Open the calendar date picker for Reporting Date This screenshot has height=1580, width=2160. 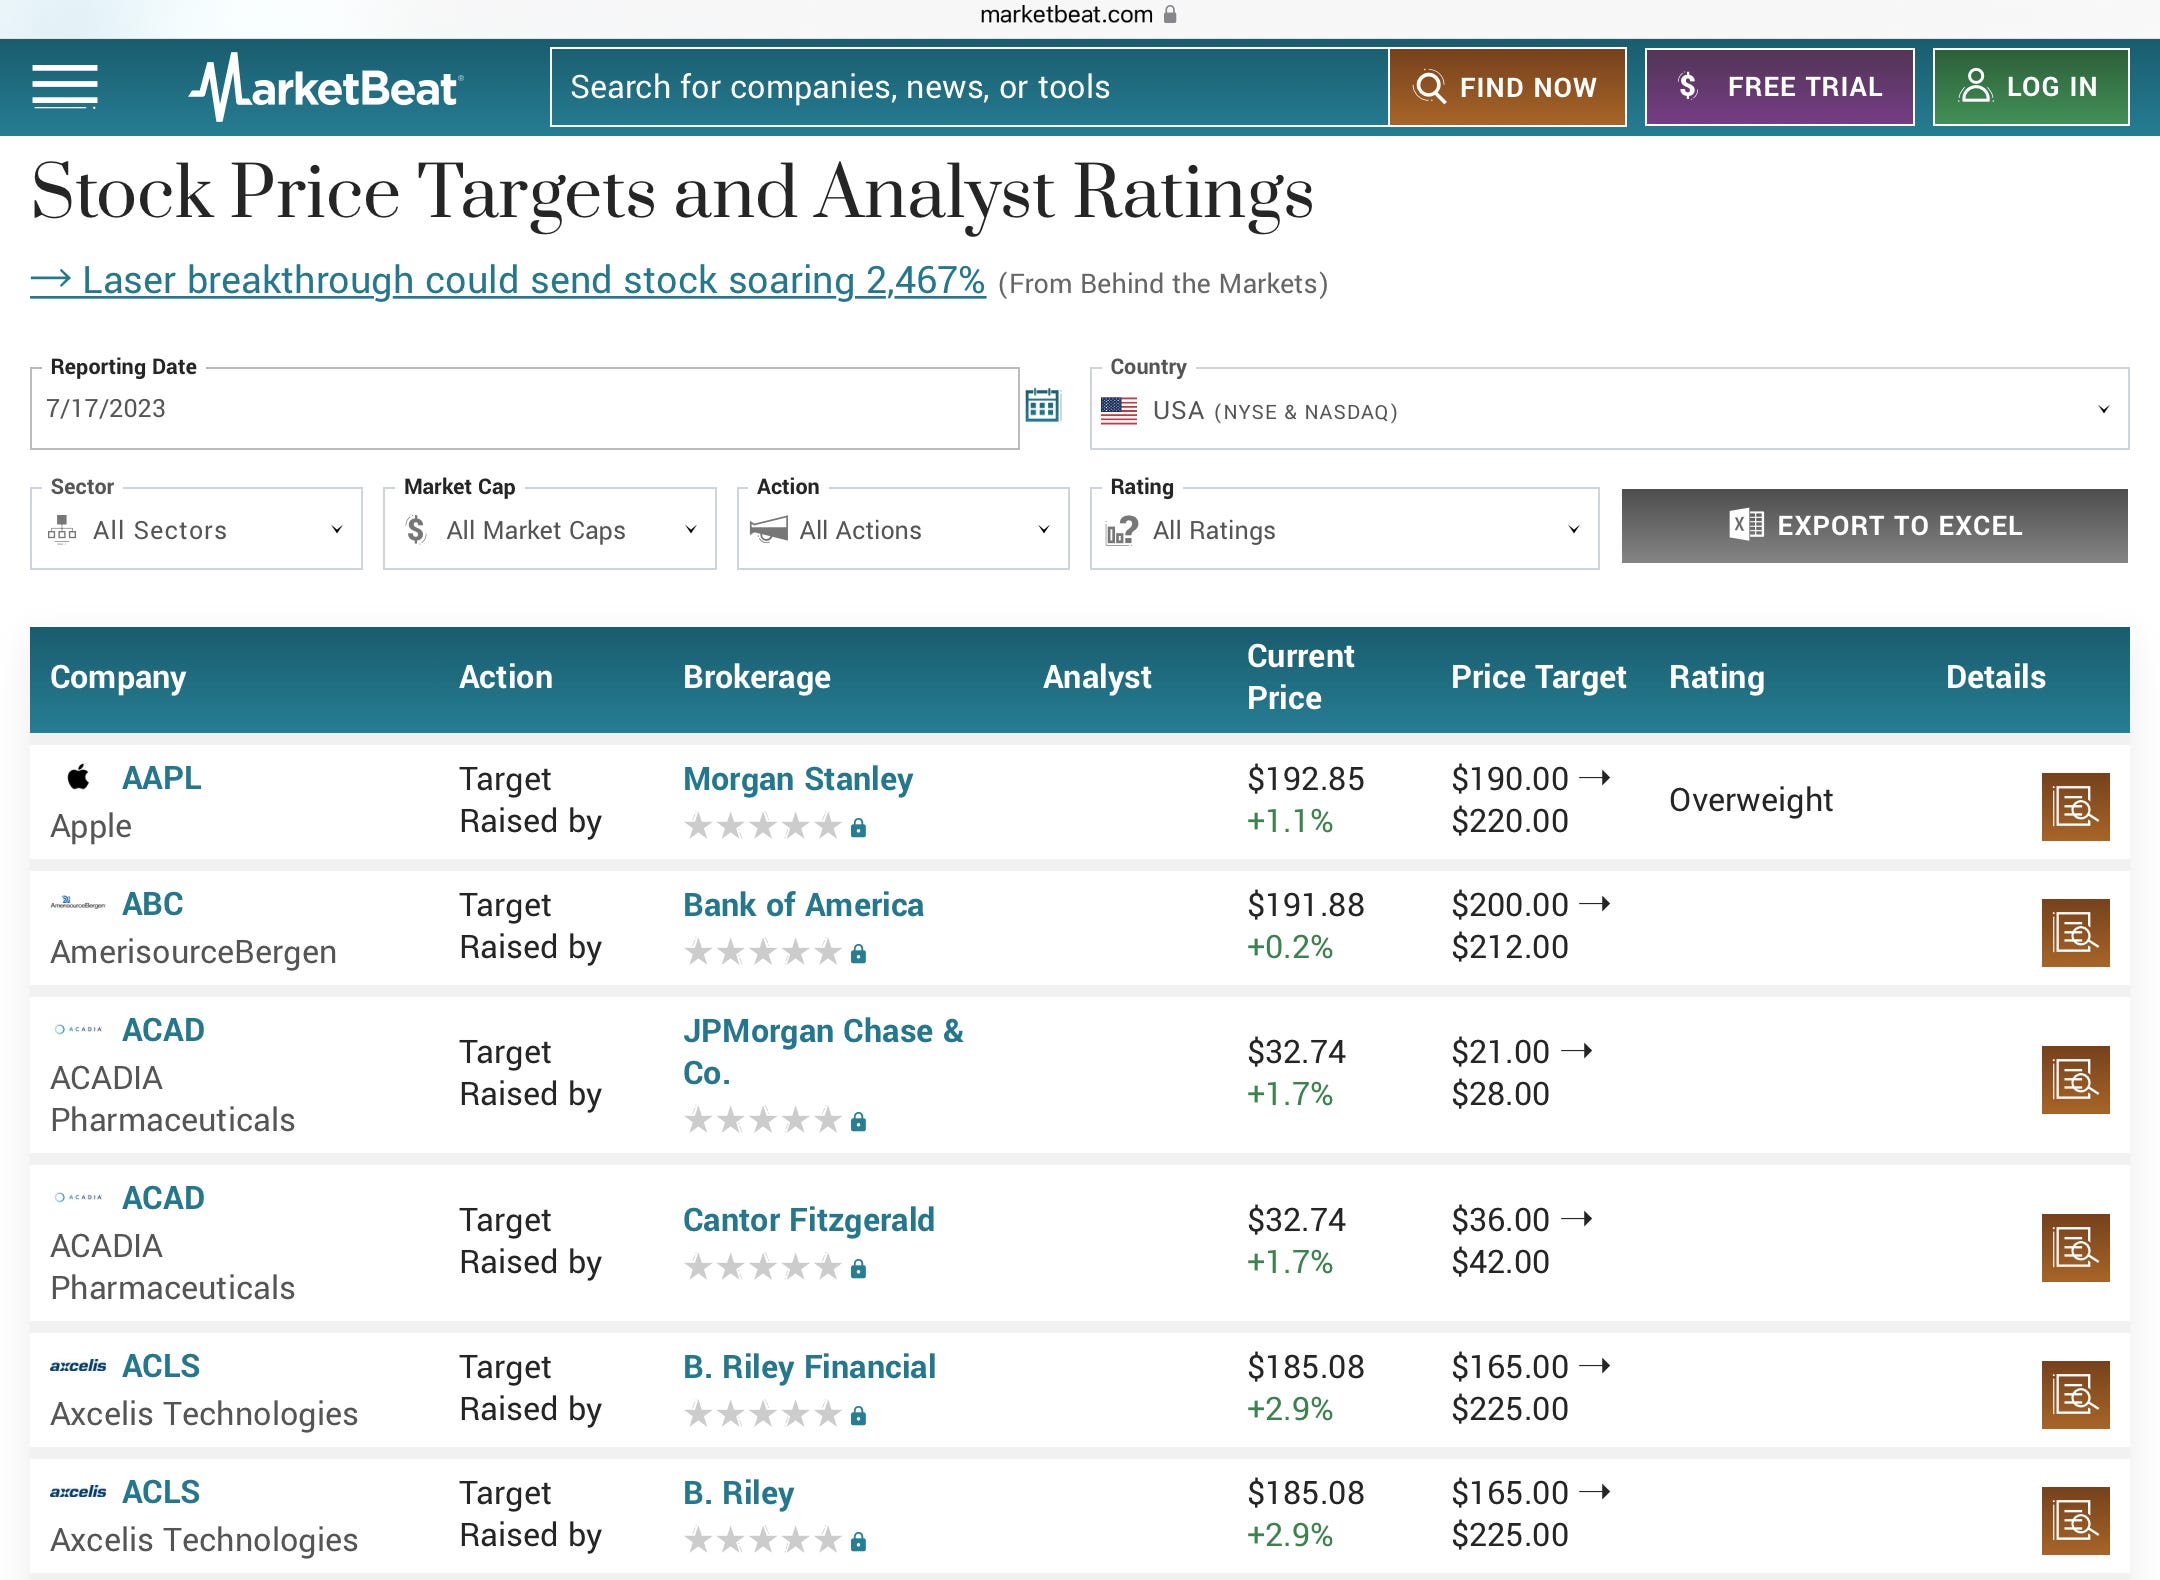tap(1043, 406)
